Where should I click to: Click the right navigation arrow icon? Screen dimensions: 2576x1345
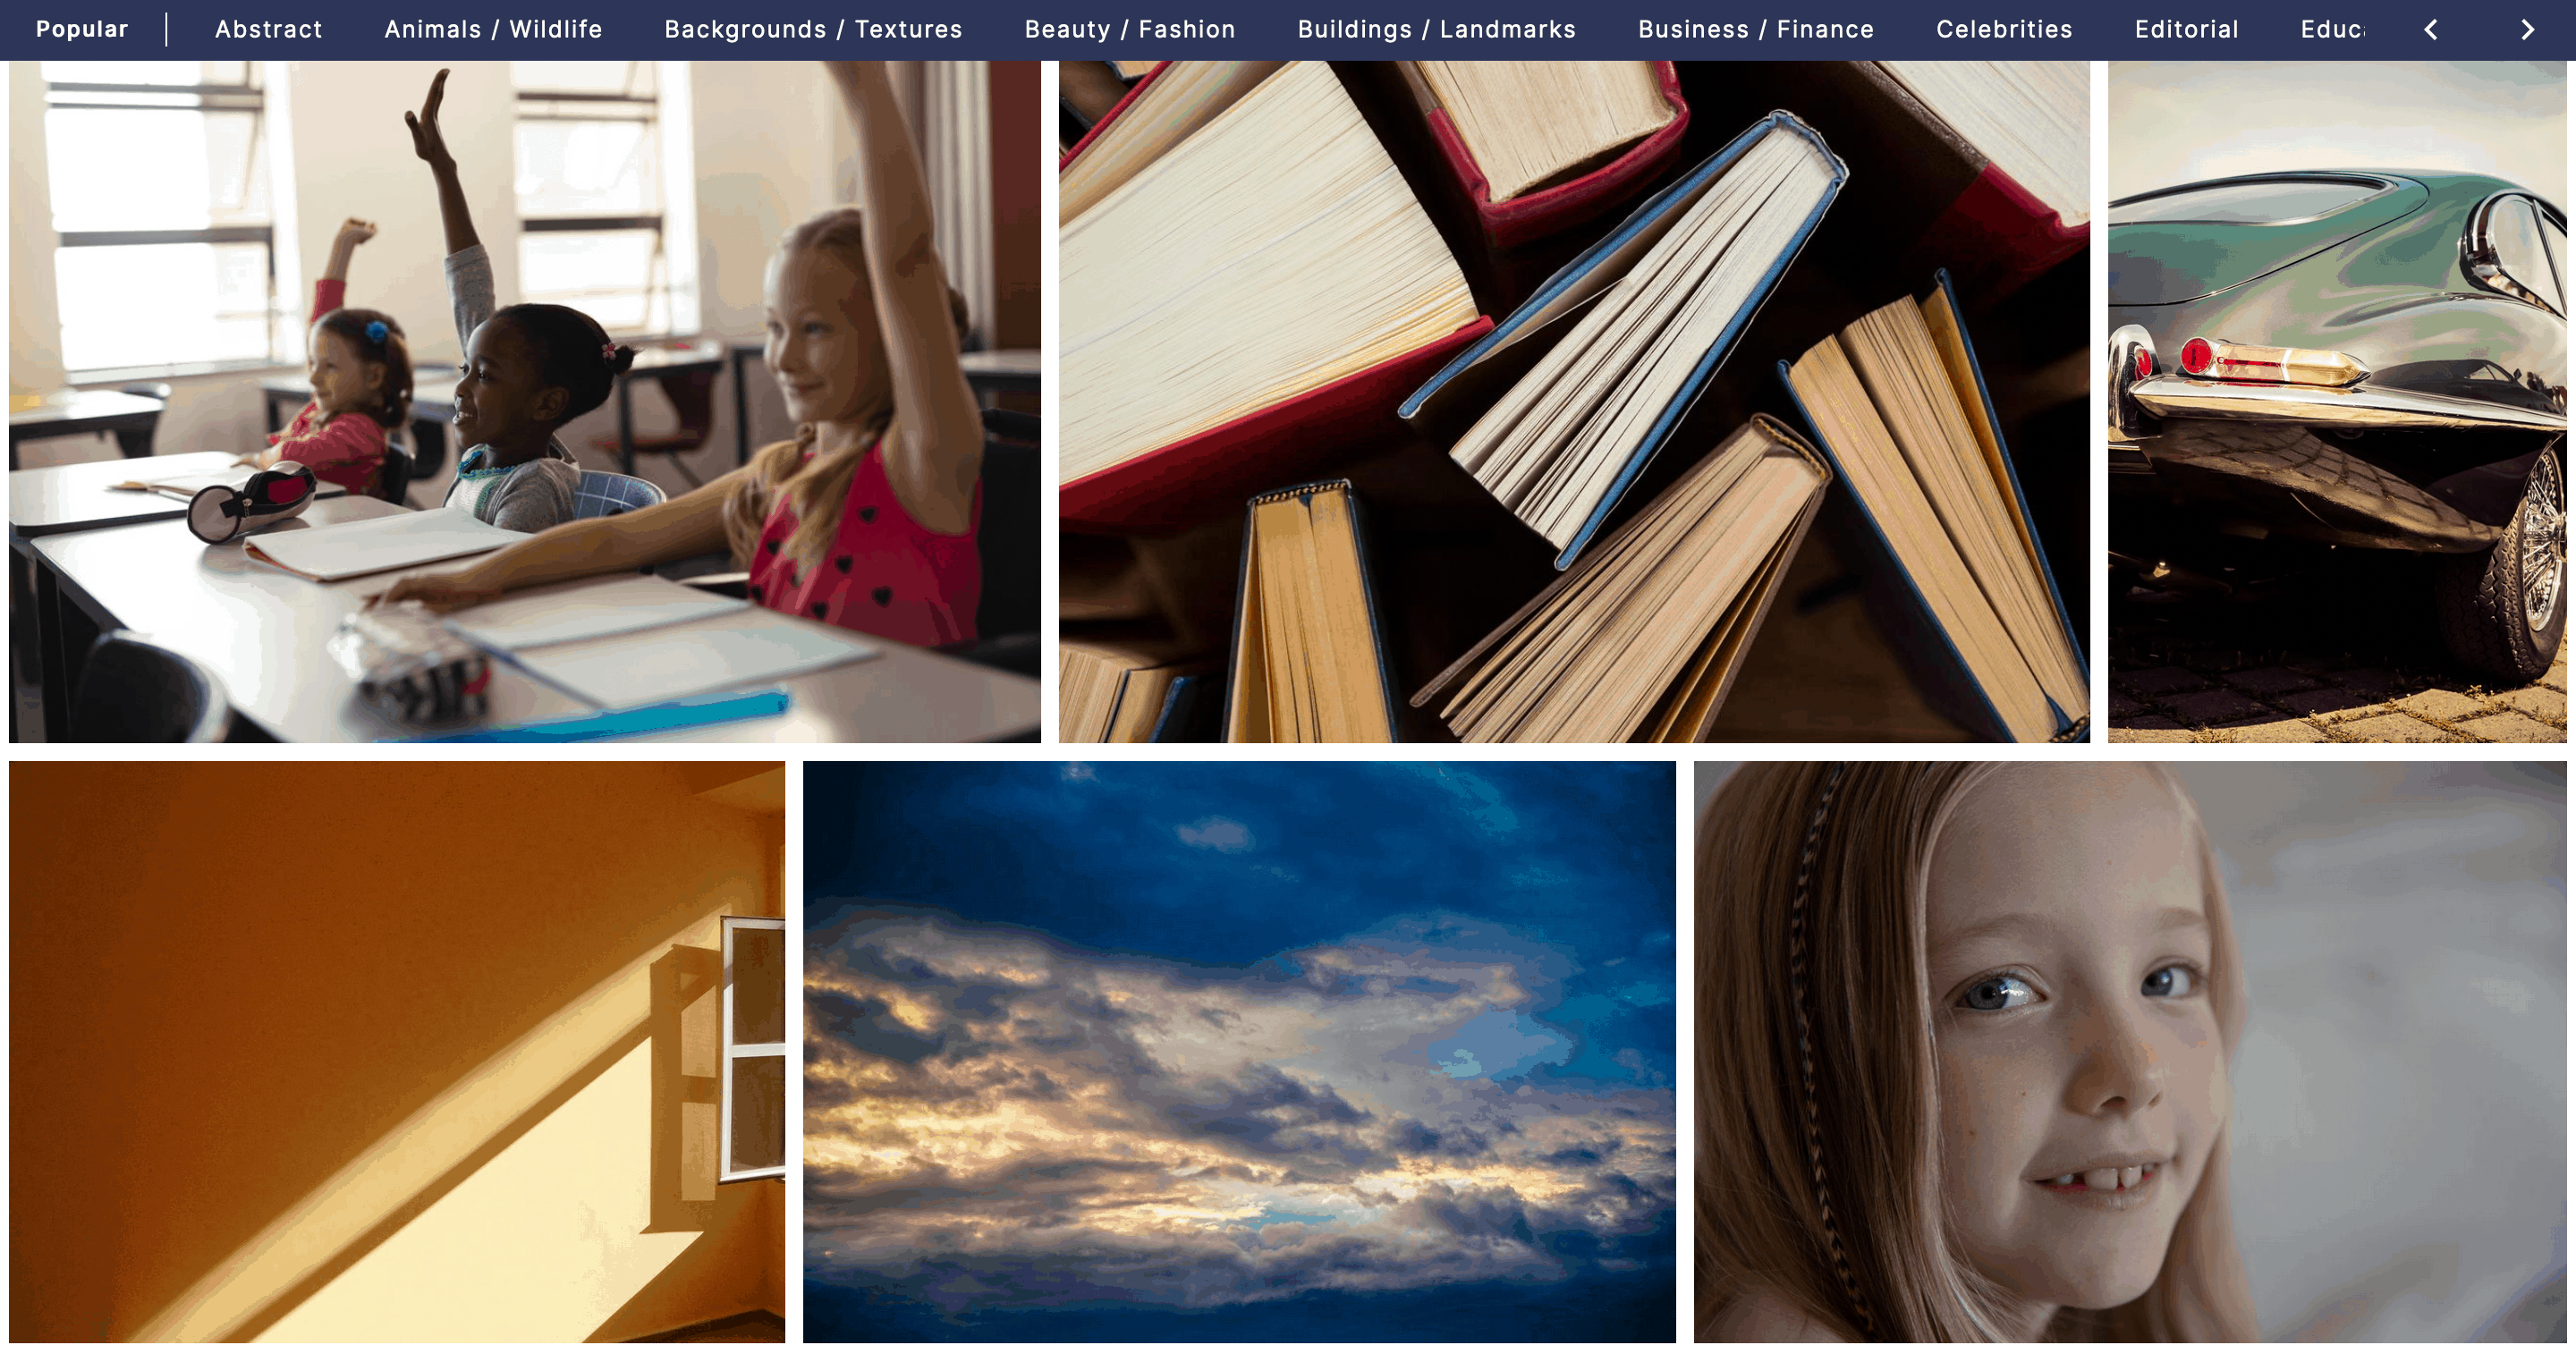pos(2529,29)
